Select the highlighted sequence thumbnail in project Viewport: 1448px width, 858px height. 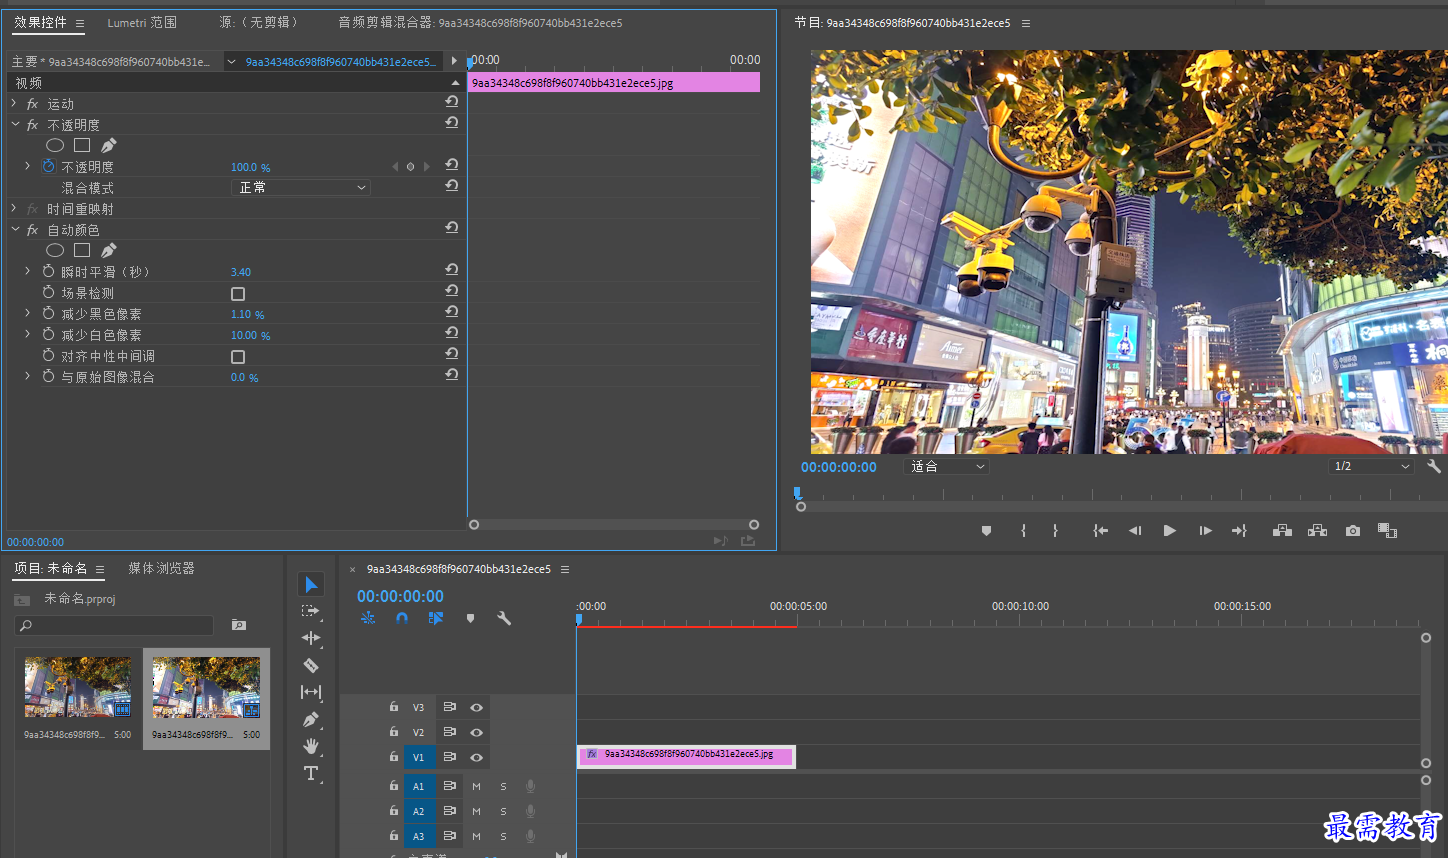[206, 687]
